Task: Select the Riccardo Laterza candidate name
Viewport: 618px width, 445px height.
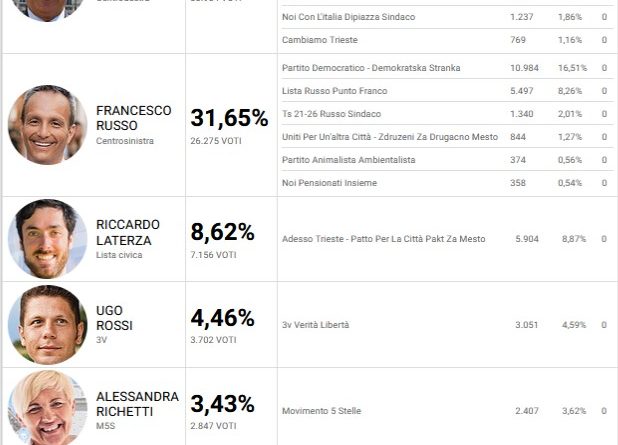Action: click(x=128, y=232)
